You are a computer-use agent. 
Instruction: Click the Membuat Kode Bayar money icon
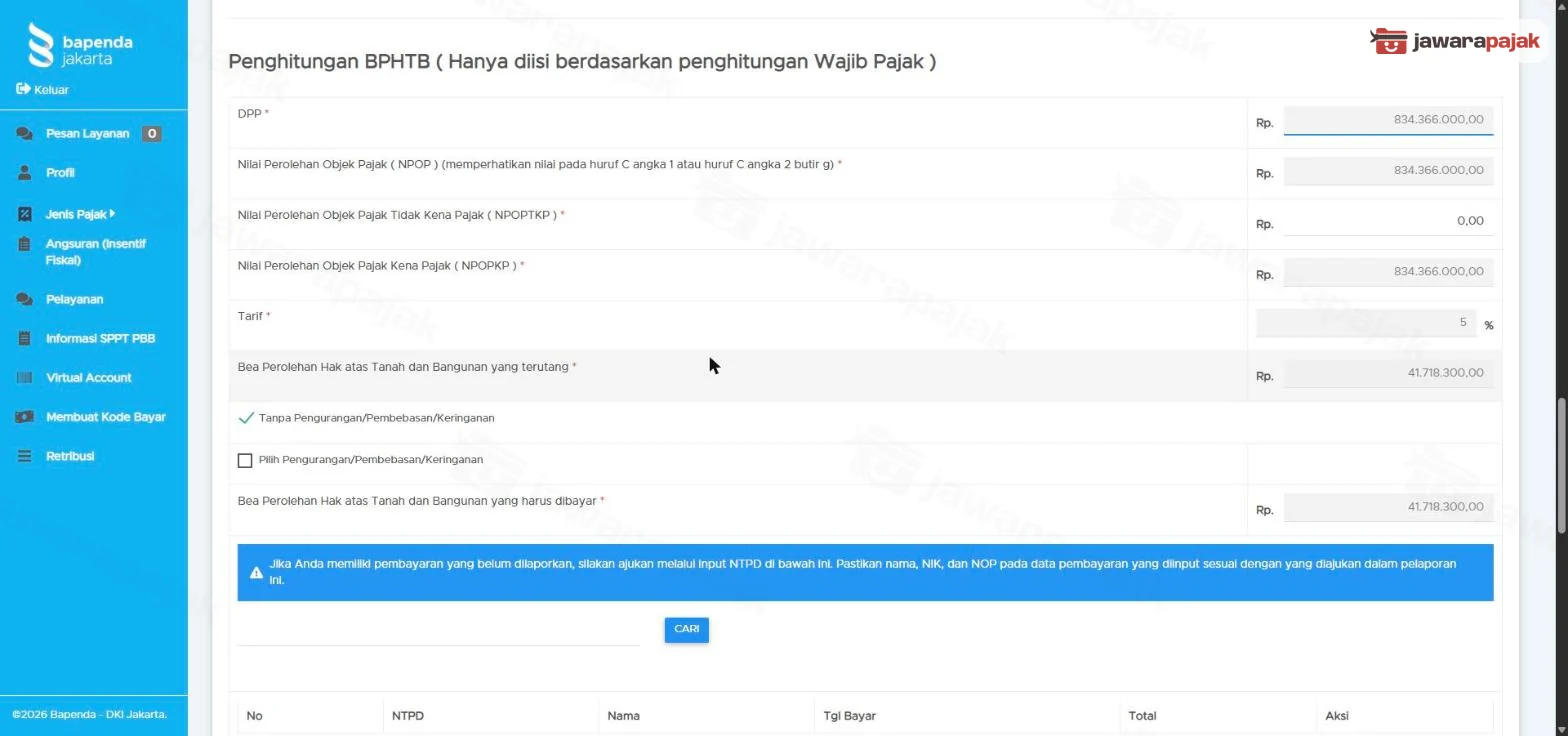click(x=24, y=417)
